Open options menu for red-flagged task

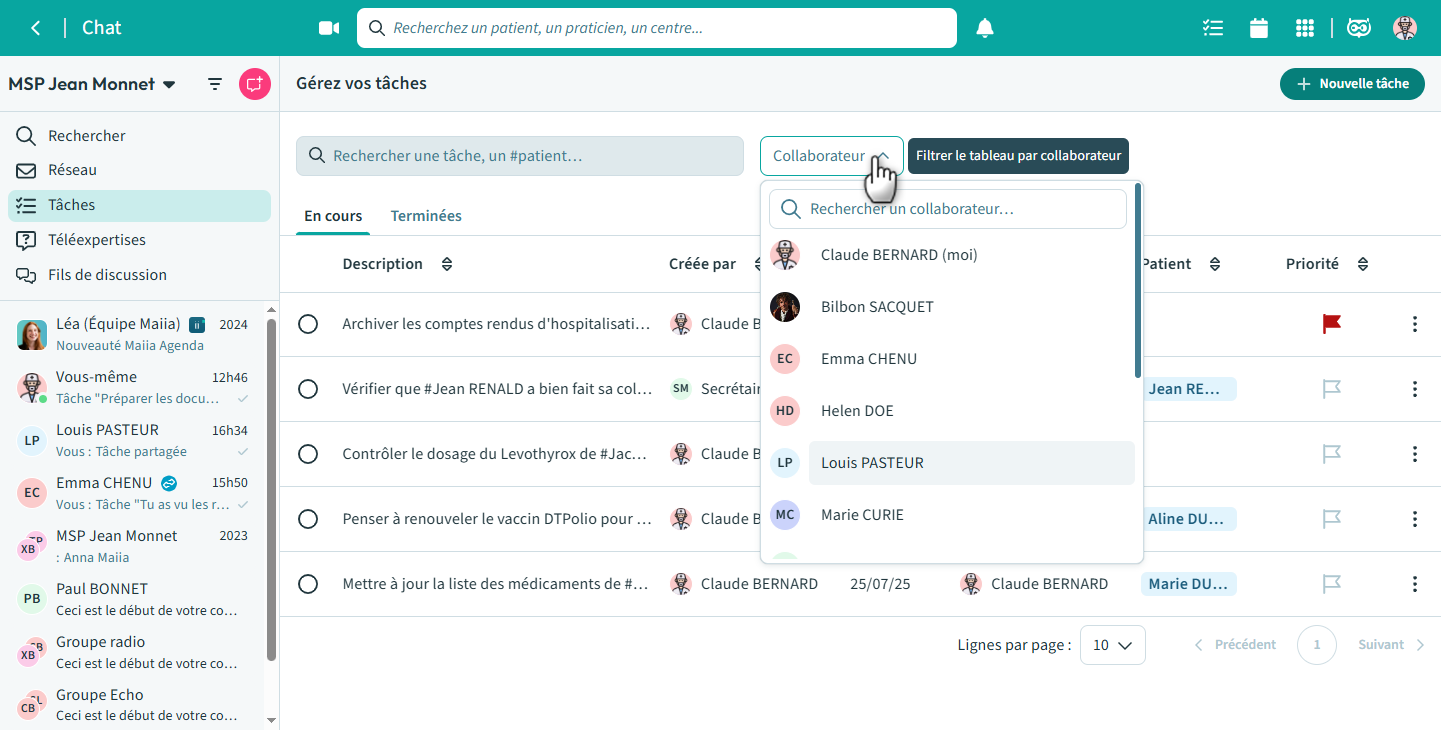click(1414, 324)
